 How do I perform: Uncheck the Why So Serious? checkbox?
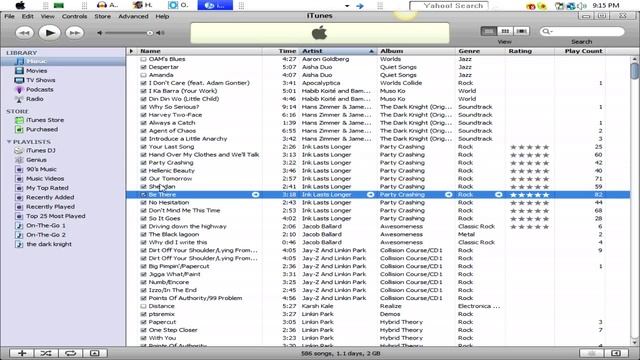click(x=143, y=107)
